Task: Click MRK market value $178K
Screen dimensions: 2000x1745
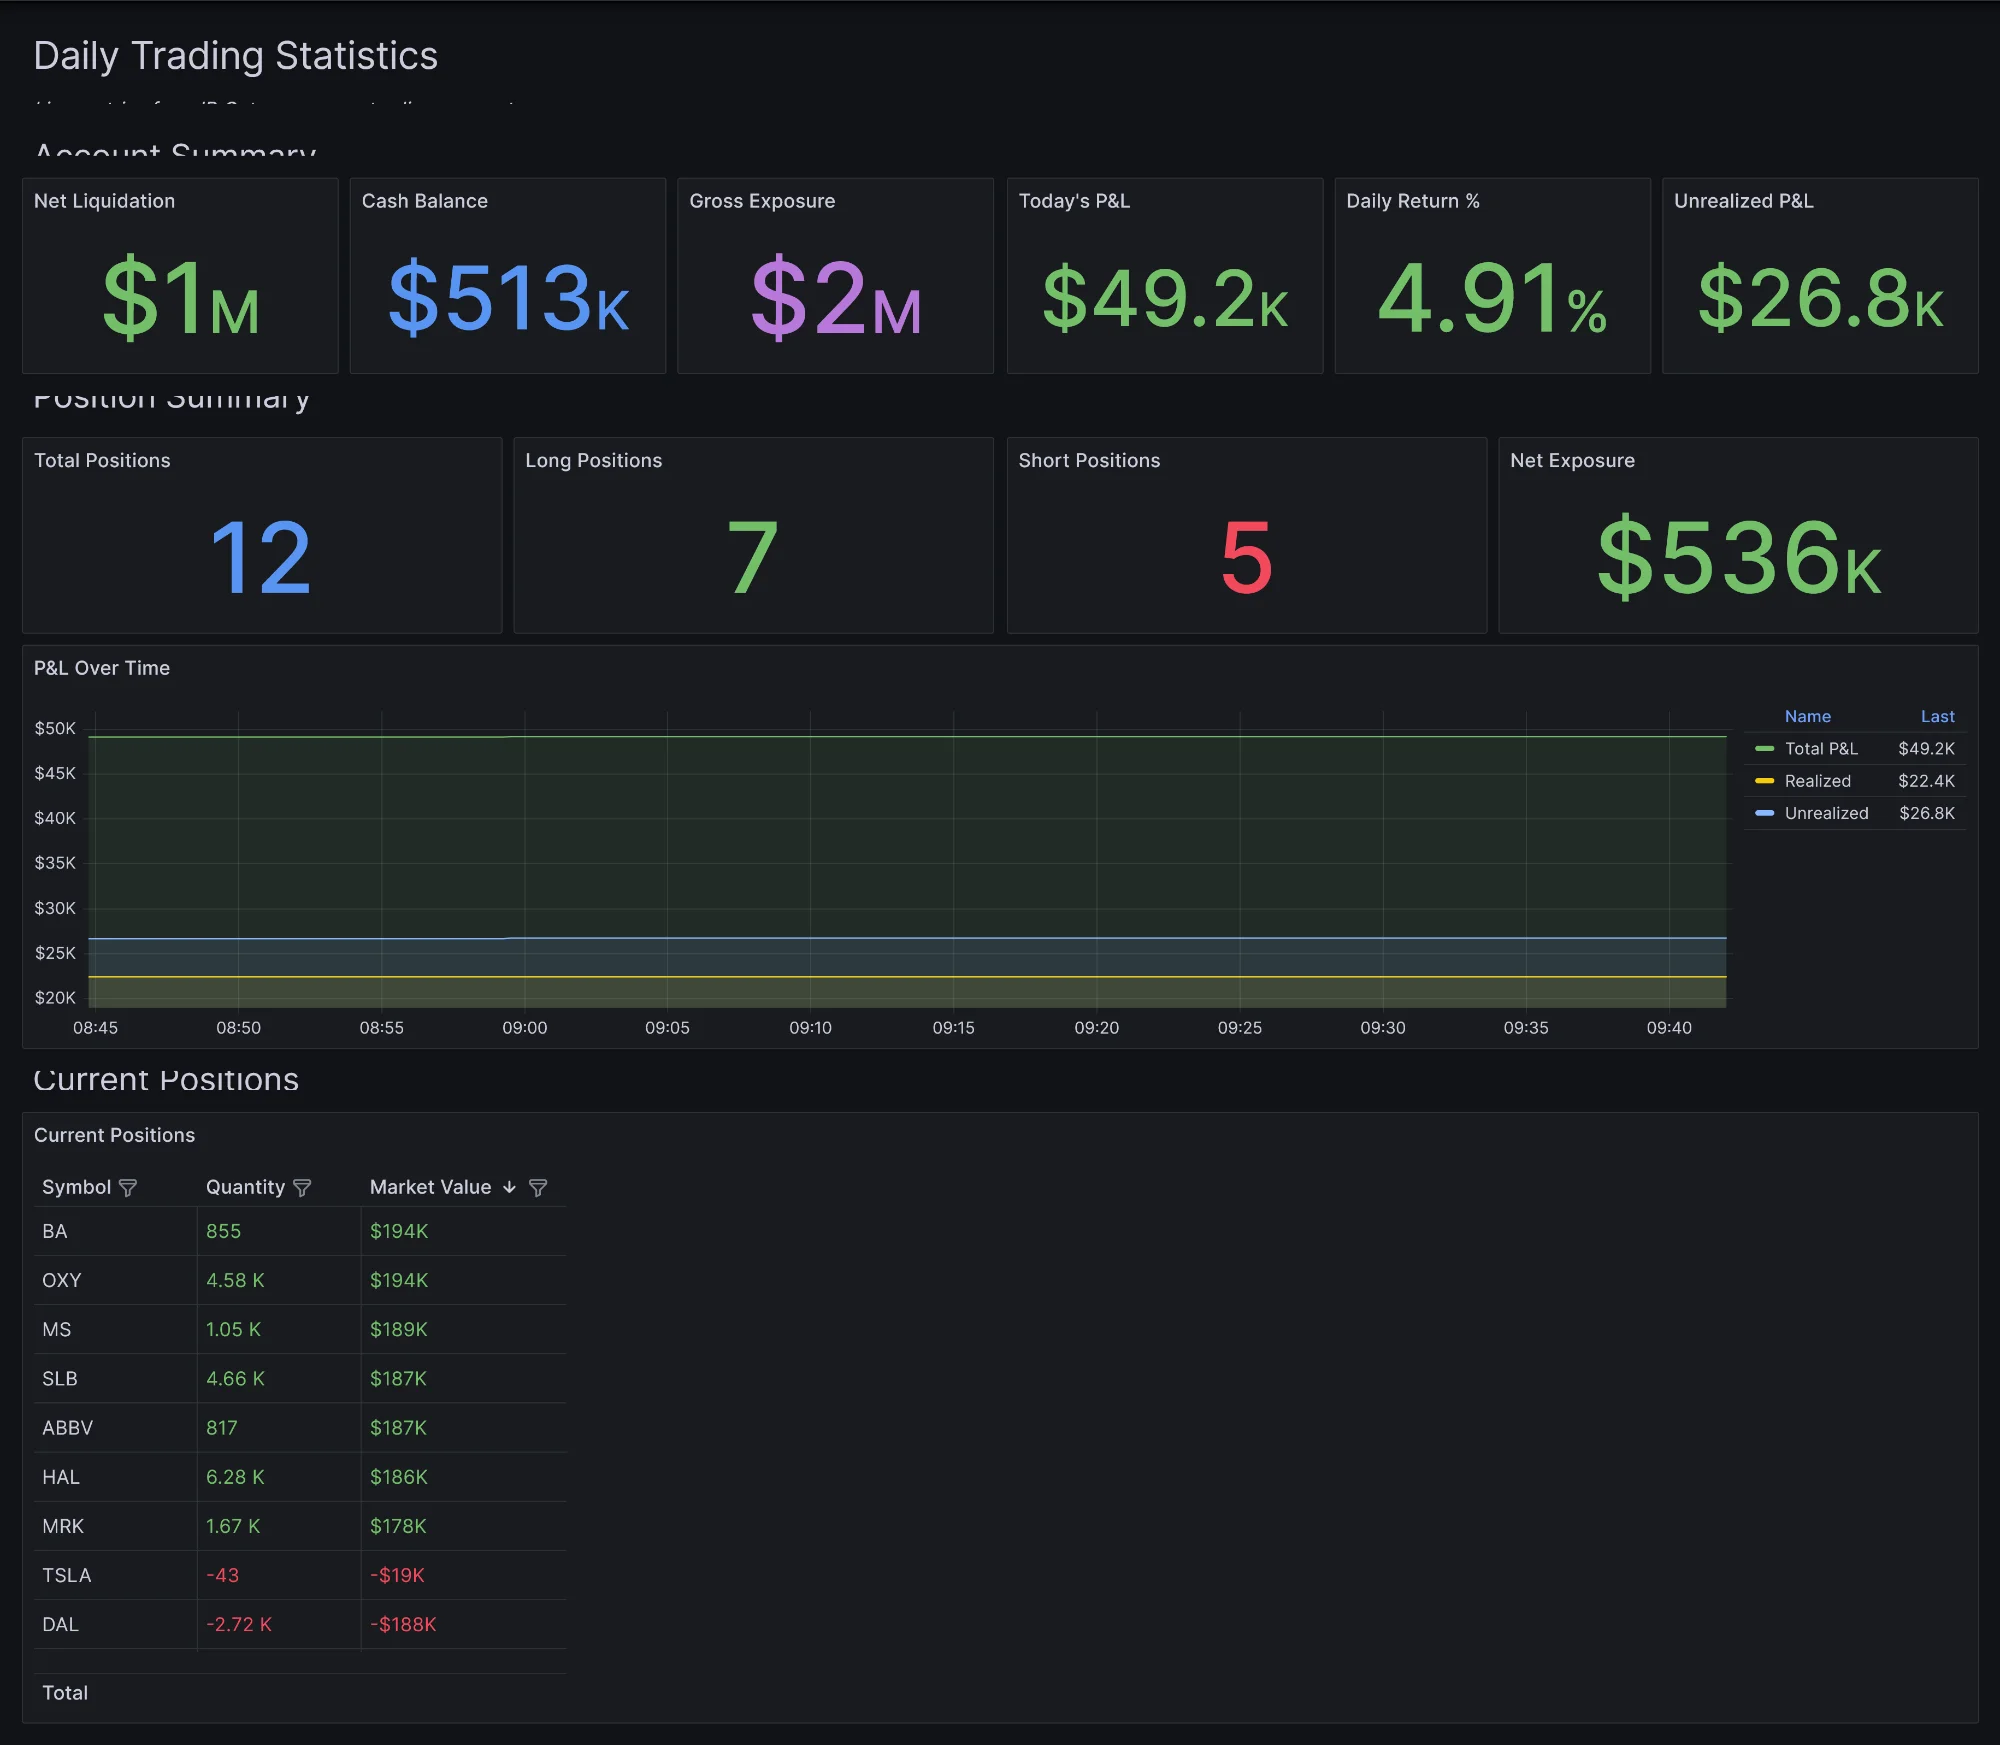Action: pyautogui.click(x=398, y=1526)
